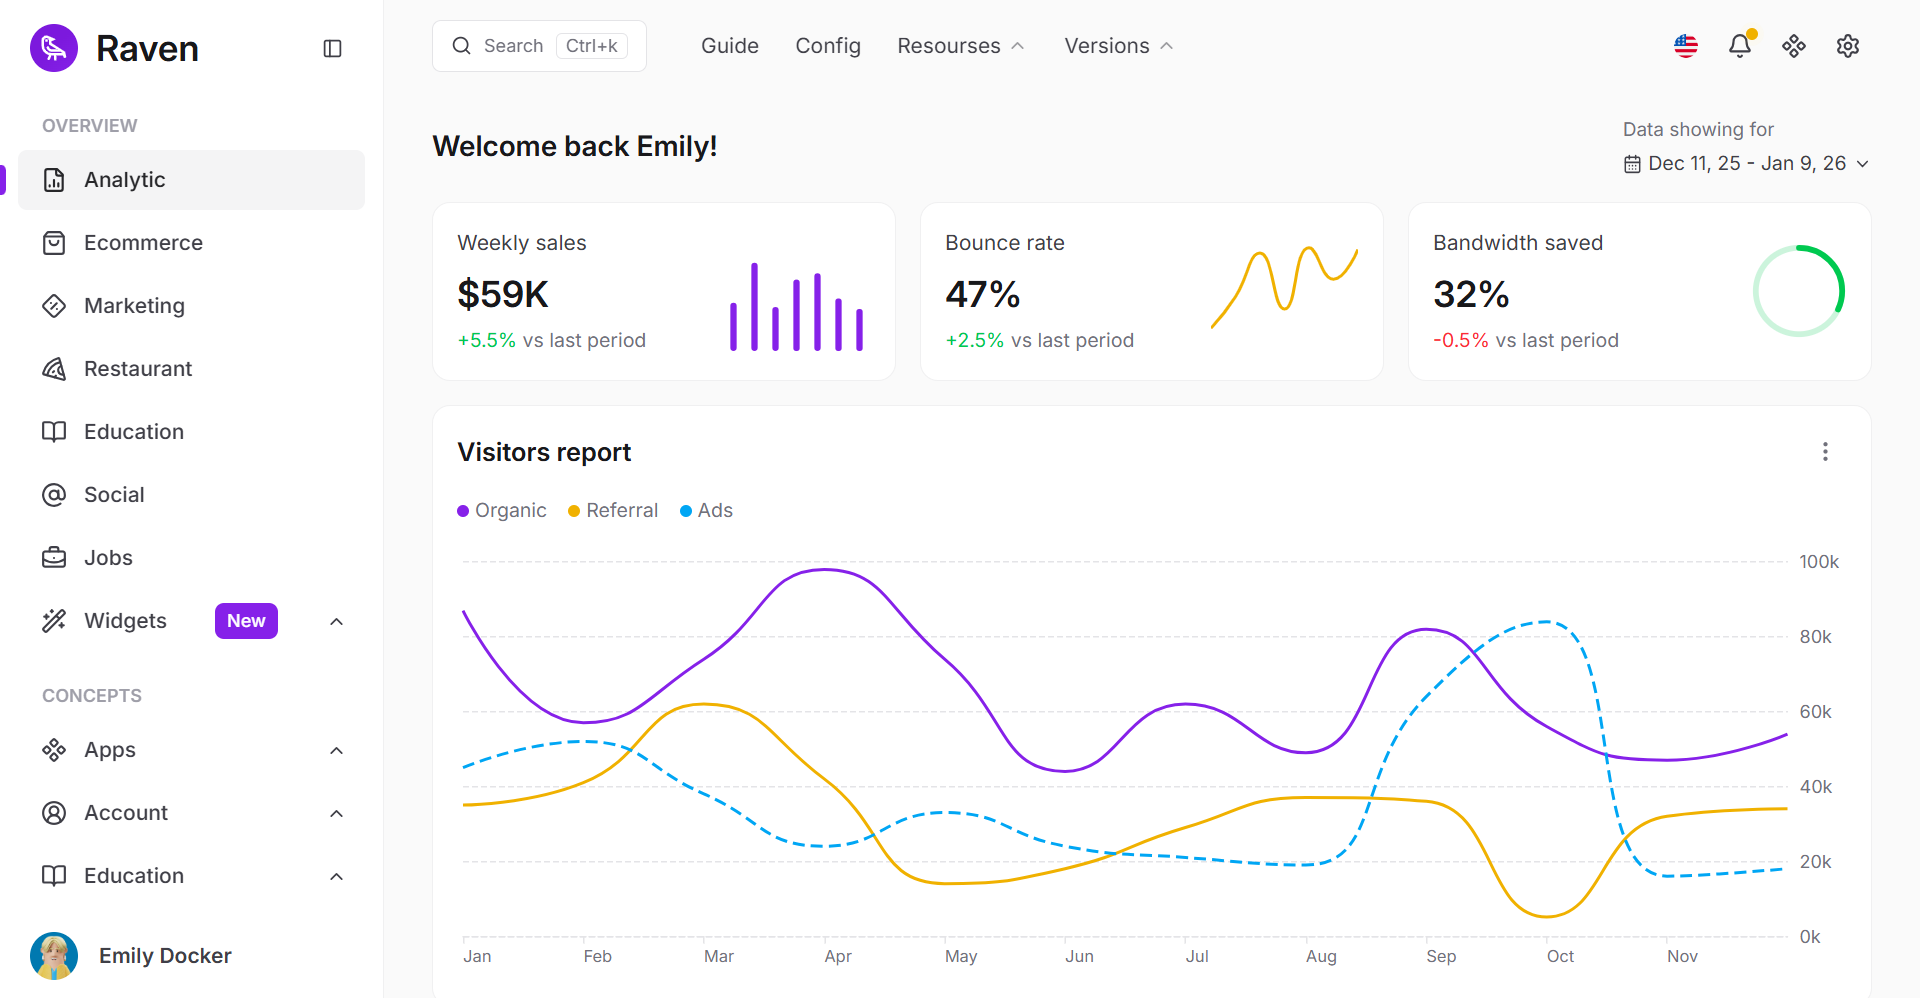The image size is (1920, 998).
Task: Open notifications bell icon
Action: [x=1740, y=46]
